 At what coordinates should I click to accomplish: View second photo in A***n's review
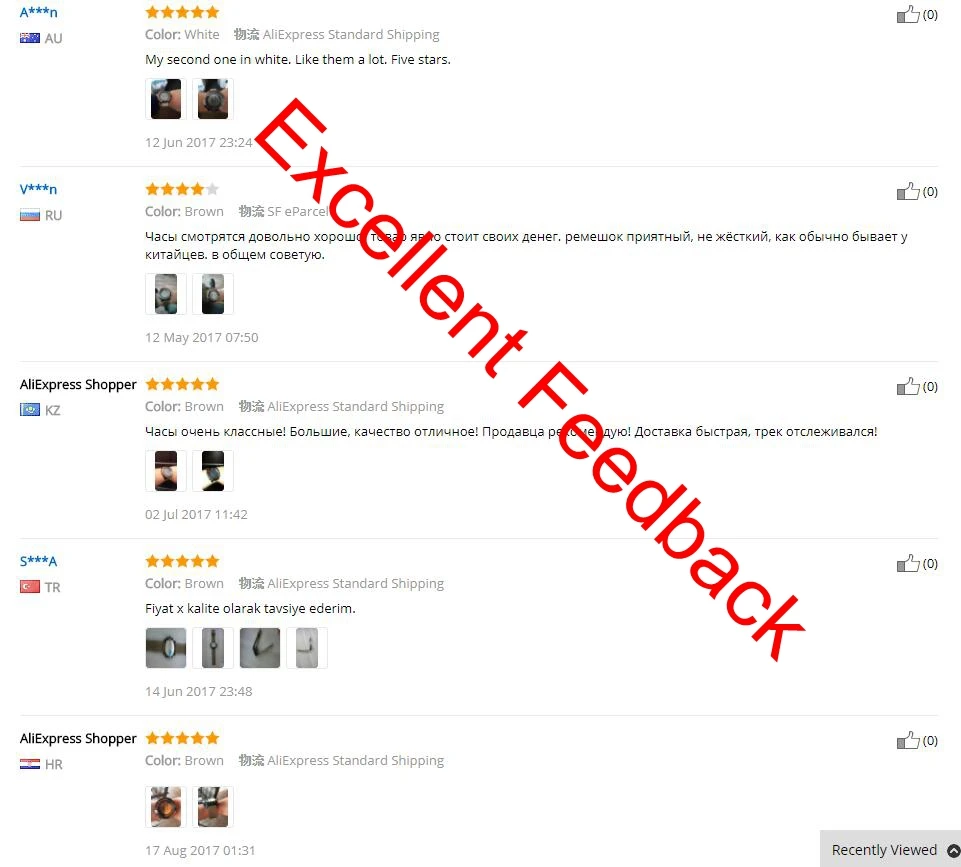coord(213,99)
